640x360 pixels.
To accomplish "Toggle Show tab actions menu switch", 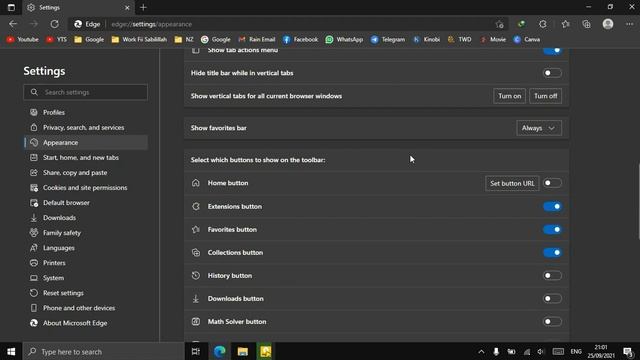I will pos(552,51).
